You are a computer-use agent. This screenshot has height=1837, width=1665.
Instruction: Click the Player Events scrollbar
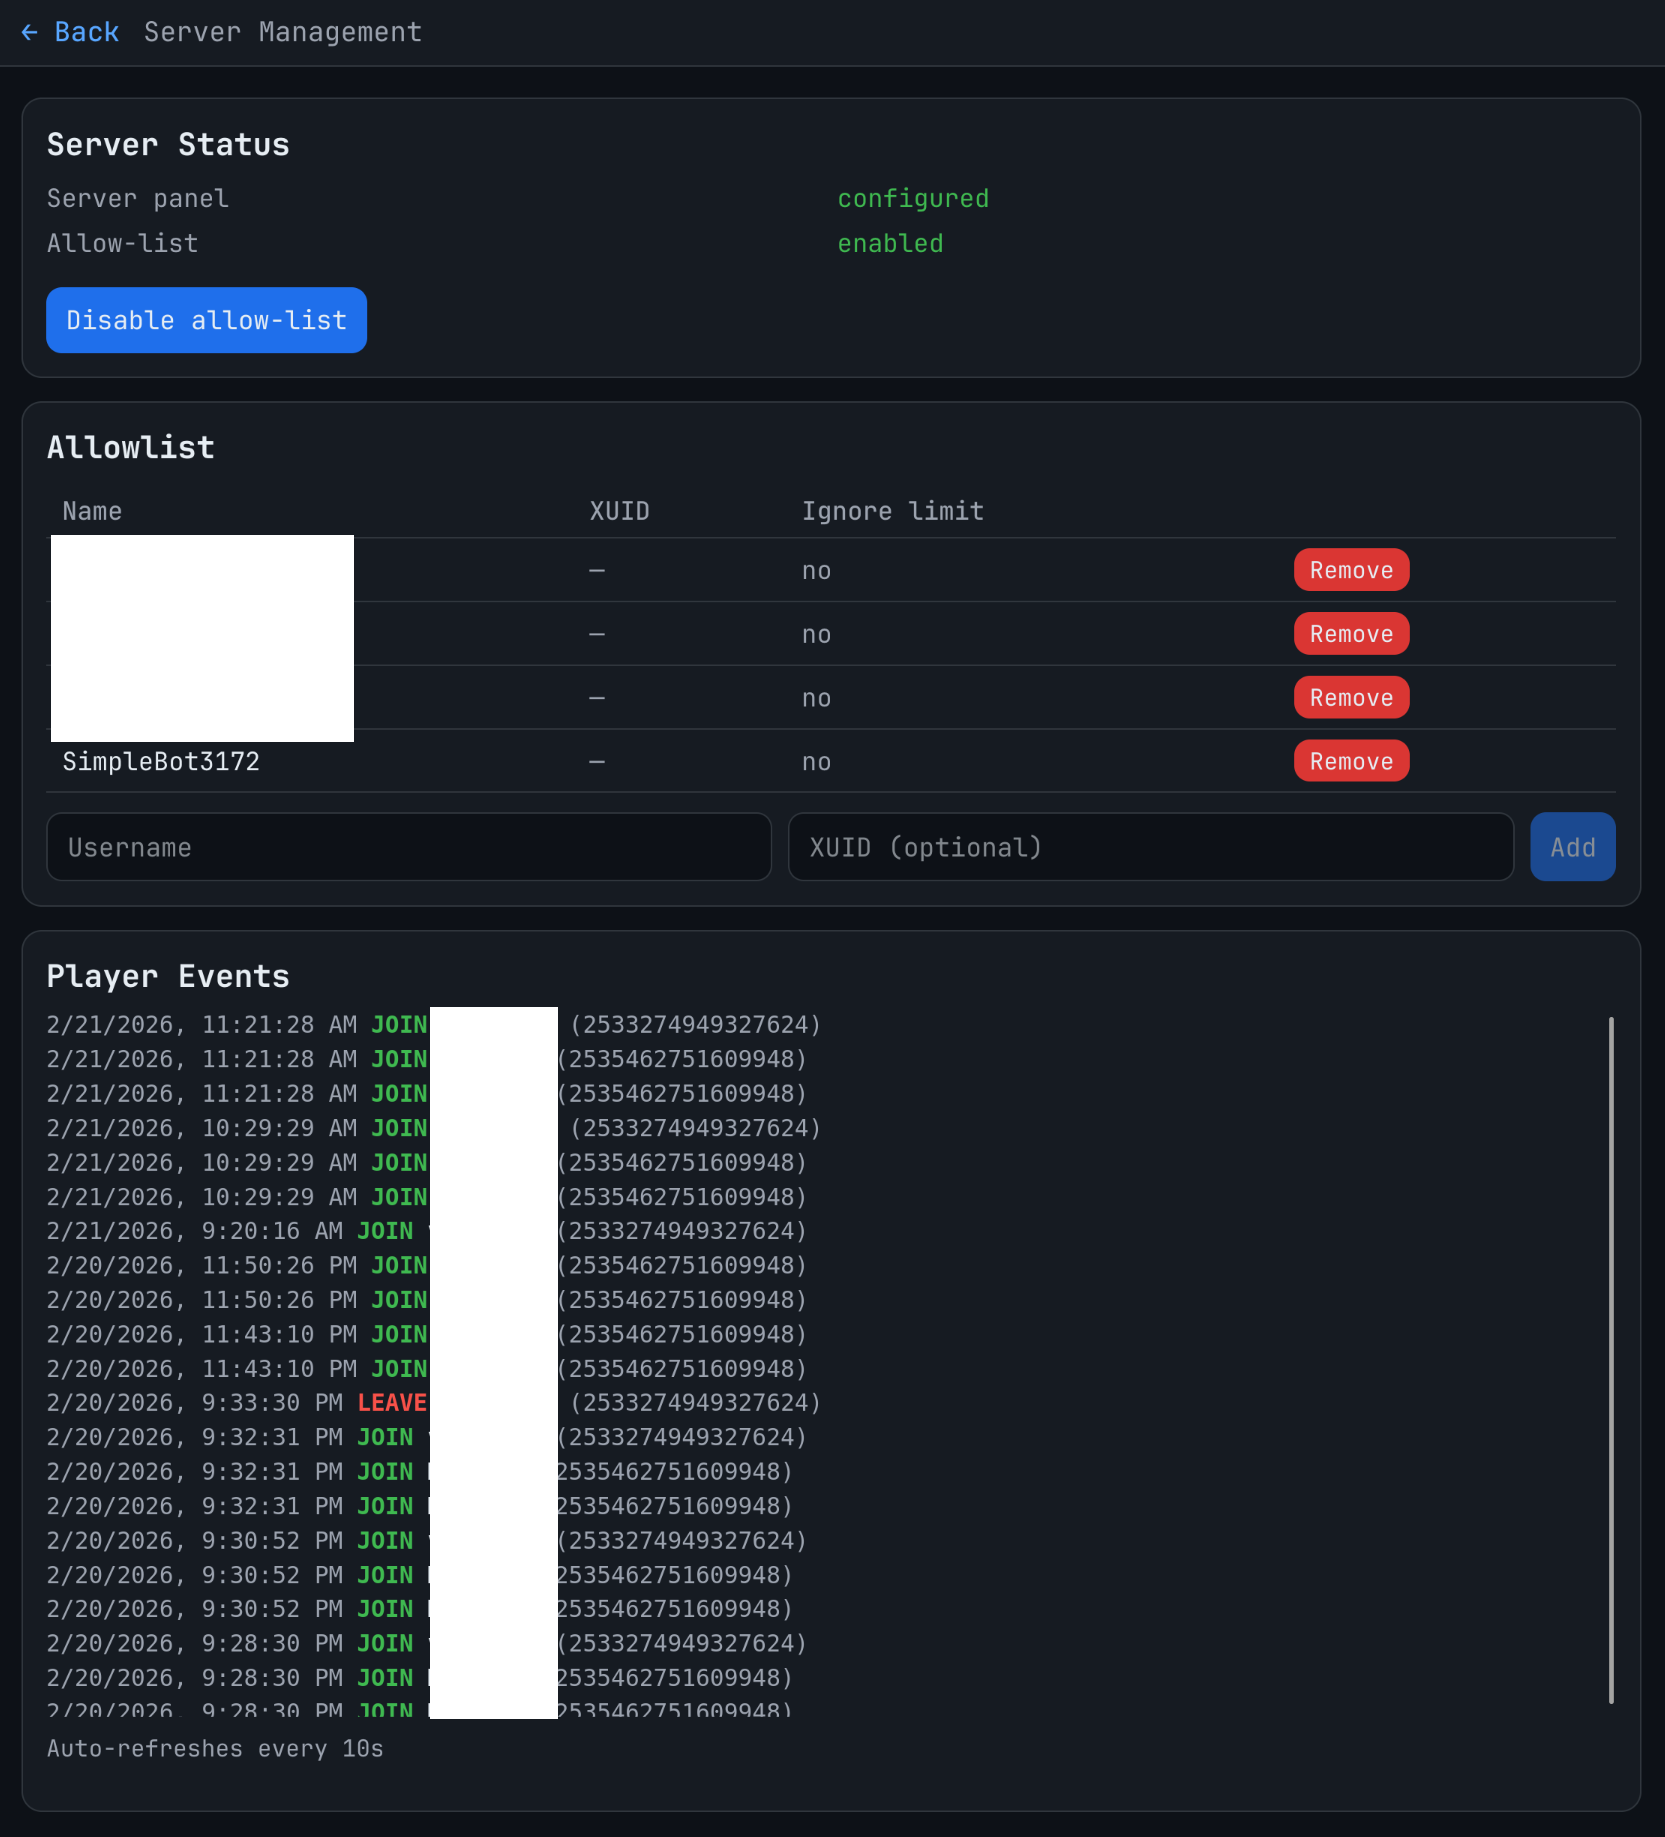[1610, 1358]
